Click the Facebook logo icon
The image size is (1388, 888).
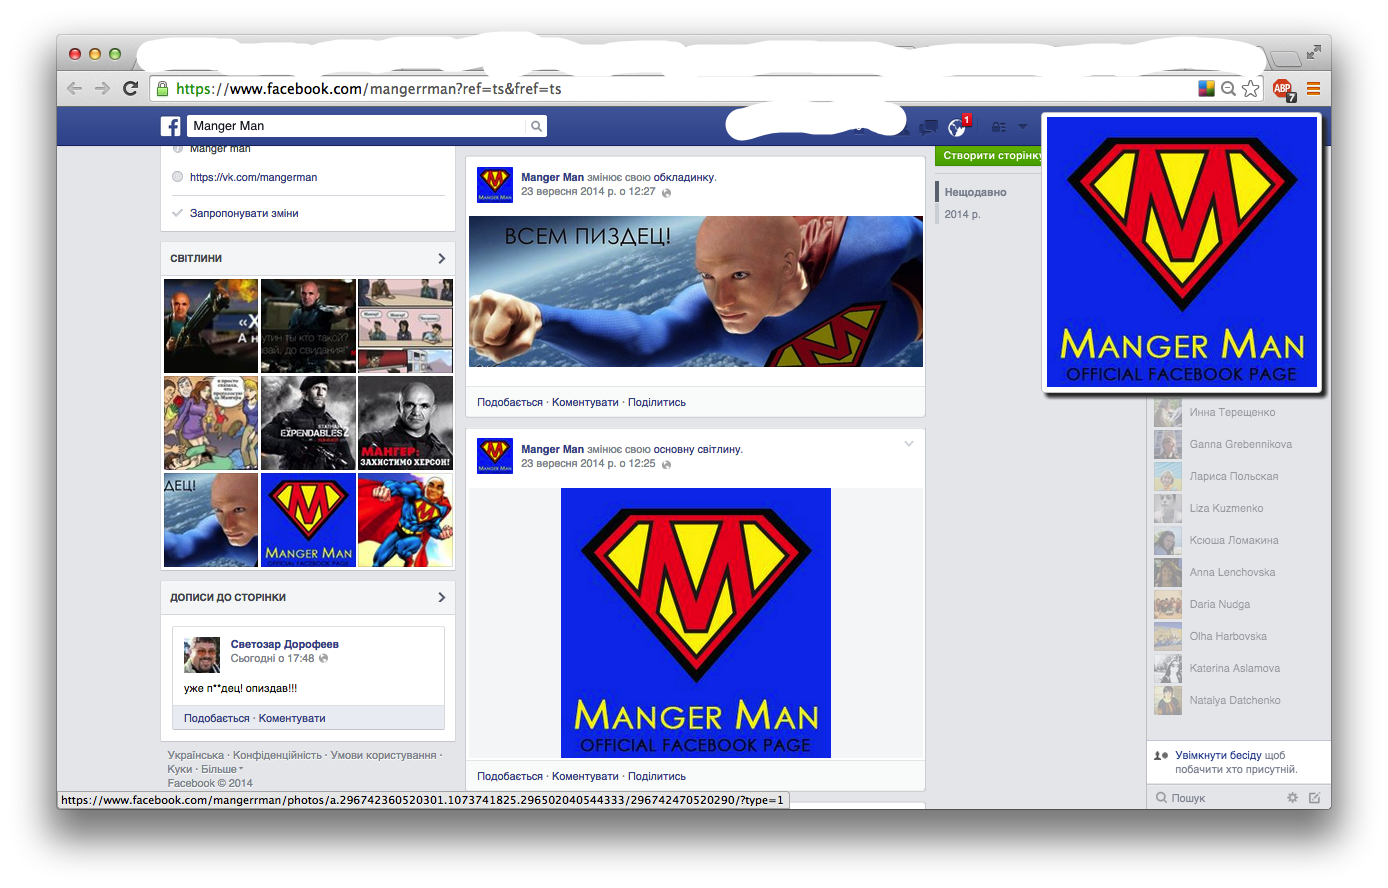pyautogui.click(x=171, y=126)
